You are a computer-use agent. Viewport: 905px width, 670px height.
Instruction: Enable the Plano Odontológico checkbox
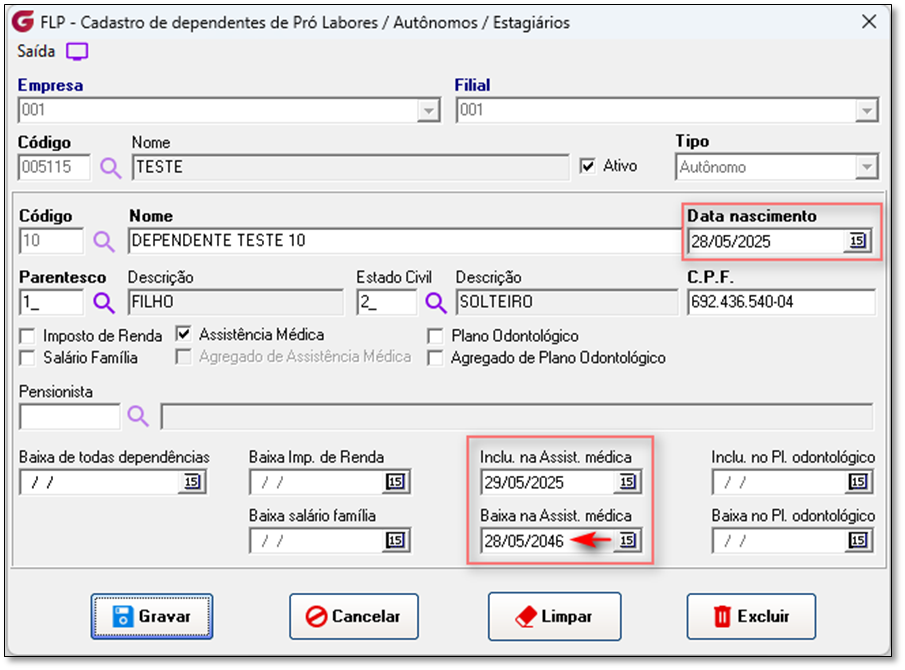(435, 336)
